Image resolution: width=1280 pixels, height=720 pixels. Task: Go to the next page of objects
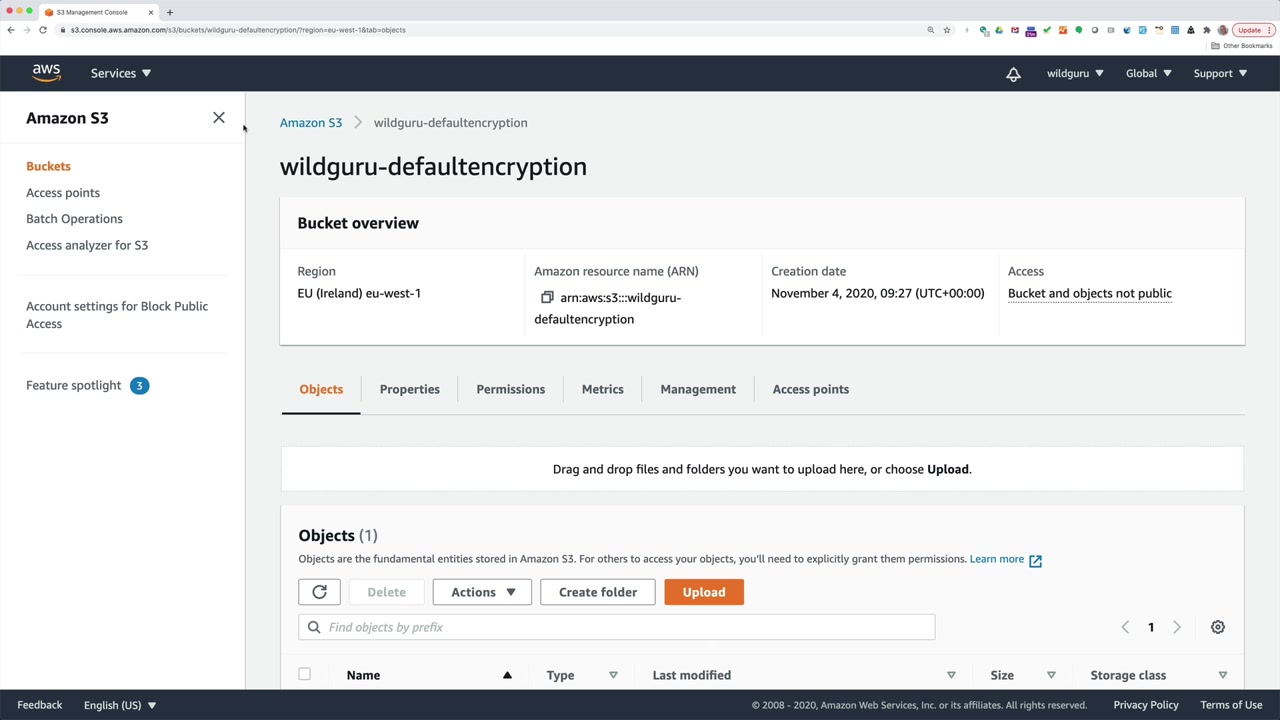coord(1177,627)
